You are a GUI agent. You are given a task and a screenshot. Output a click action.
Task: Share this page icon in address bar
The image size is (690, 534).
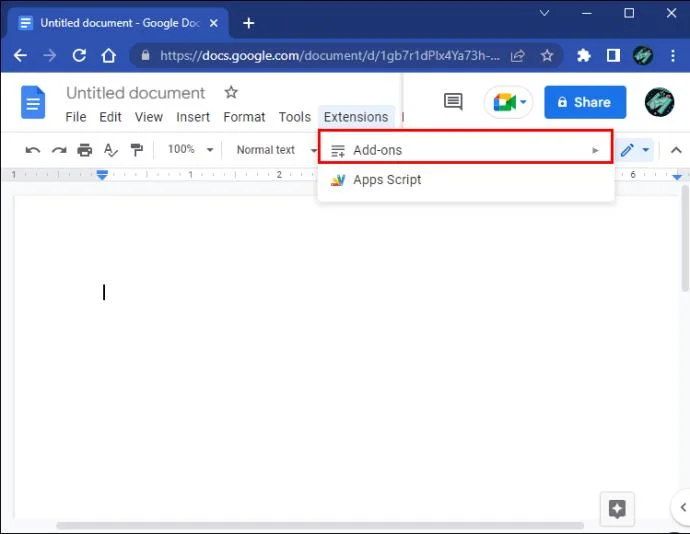tap(518, 55)
